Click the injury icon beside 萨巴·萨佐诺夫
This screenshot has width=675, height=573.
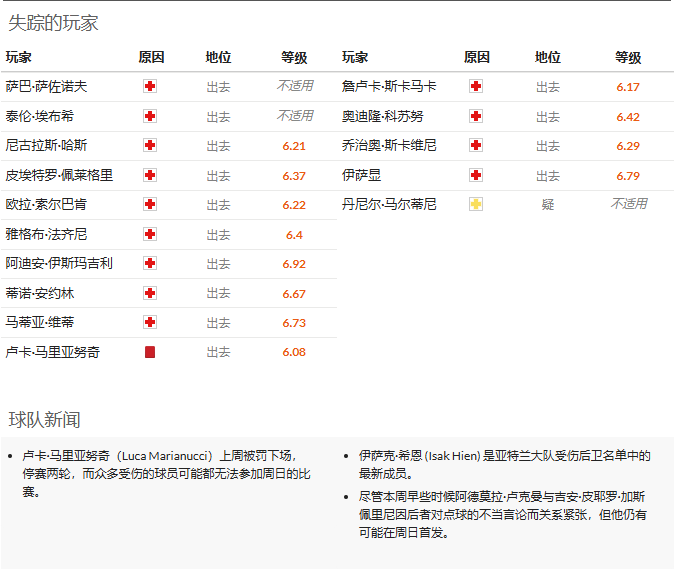click(150, 87)
